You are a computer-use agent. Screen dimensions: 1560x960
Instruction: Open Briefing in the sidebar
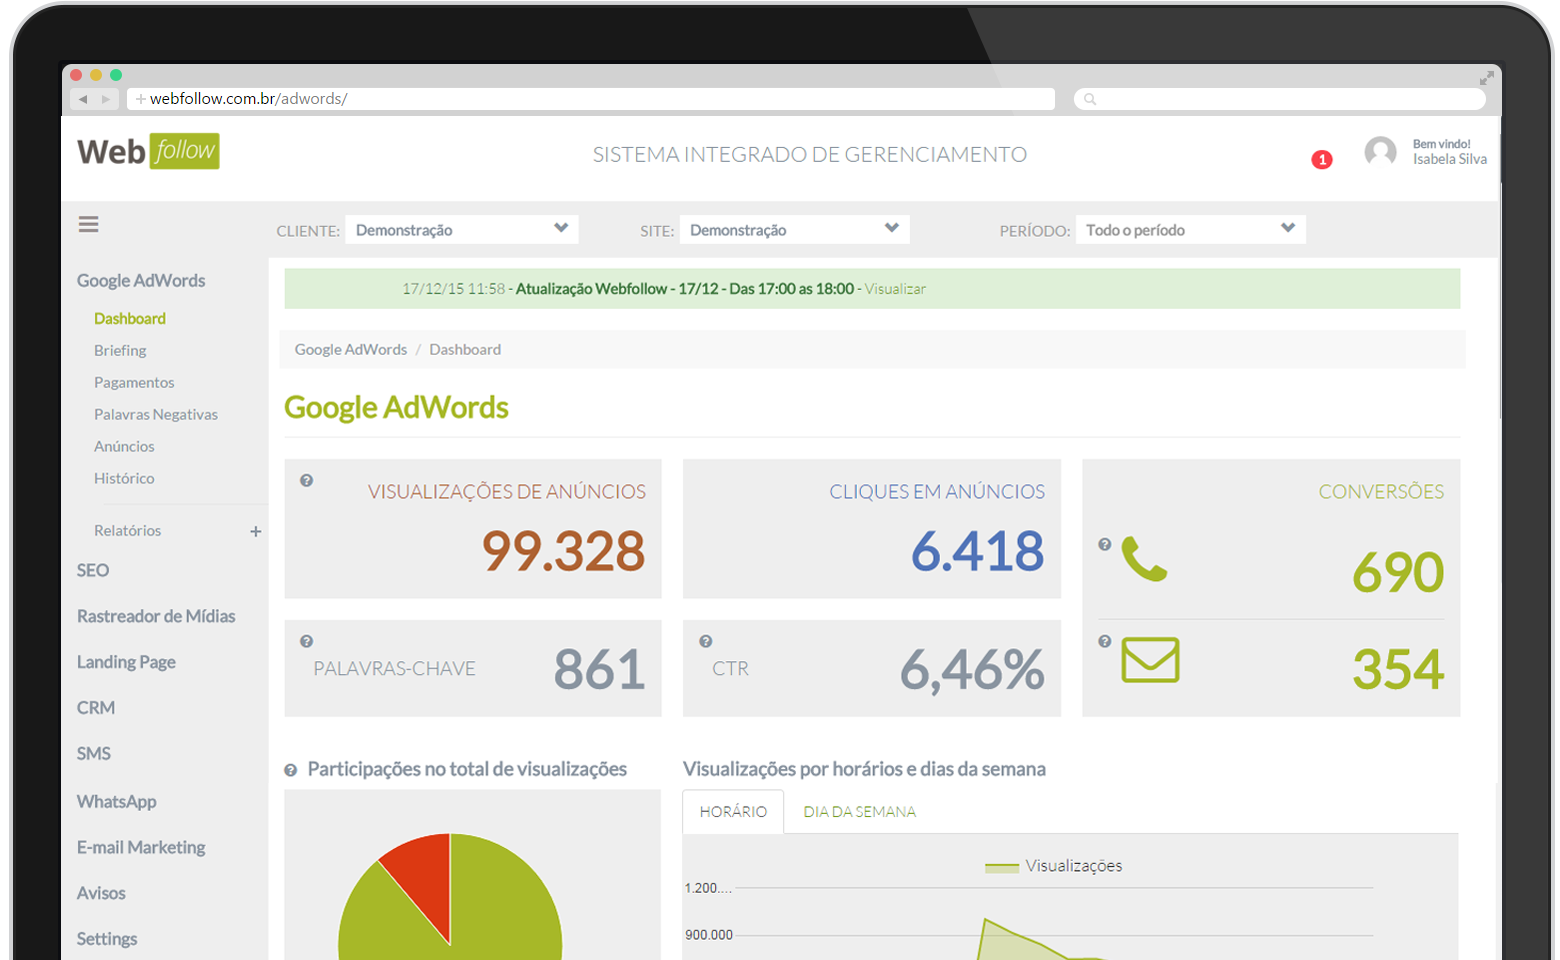(x=120, y=350)
